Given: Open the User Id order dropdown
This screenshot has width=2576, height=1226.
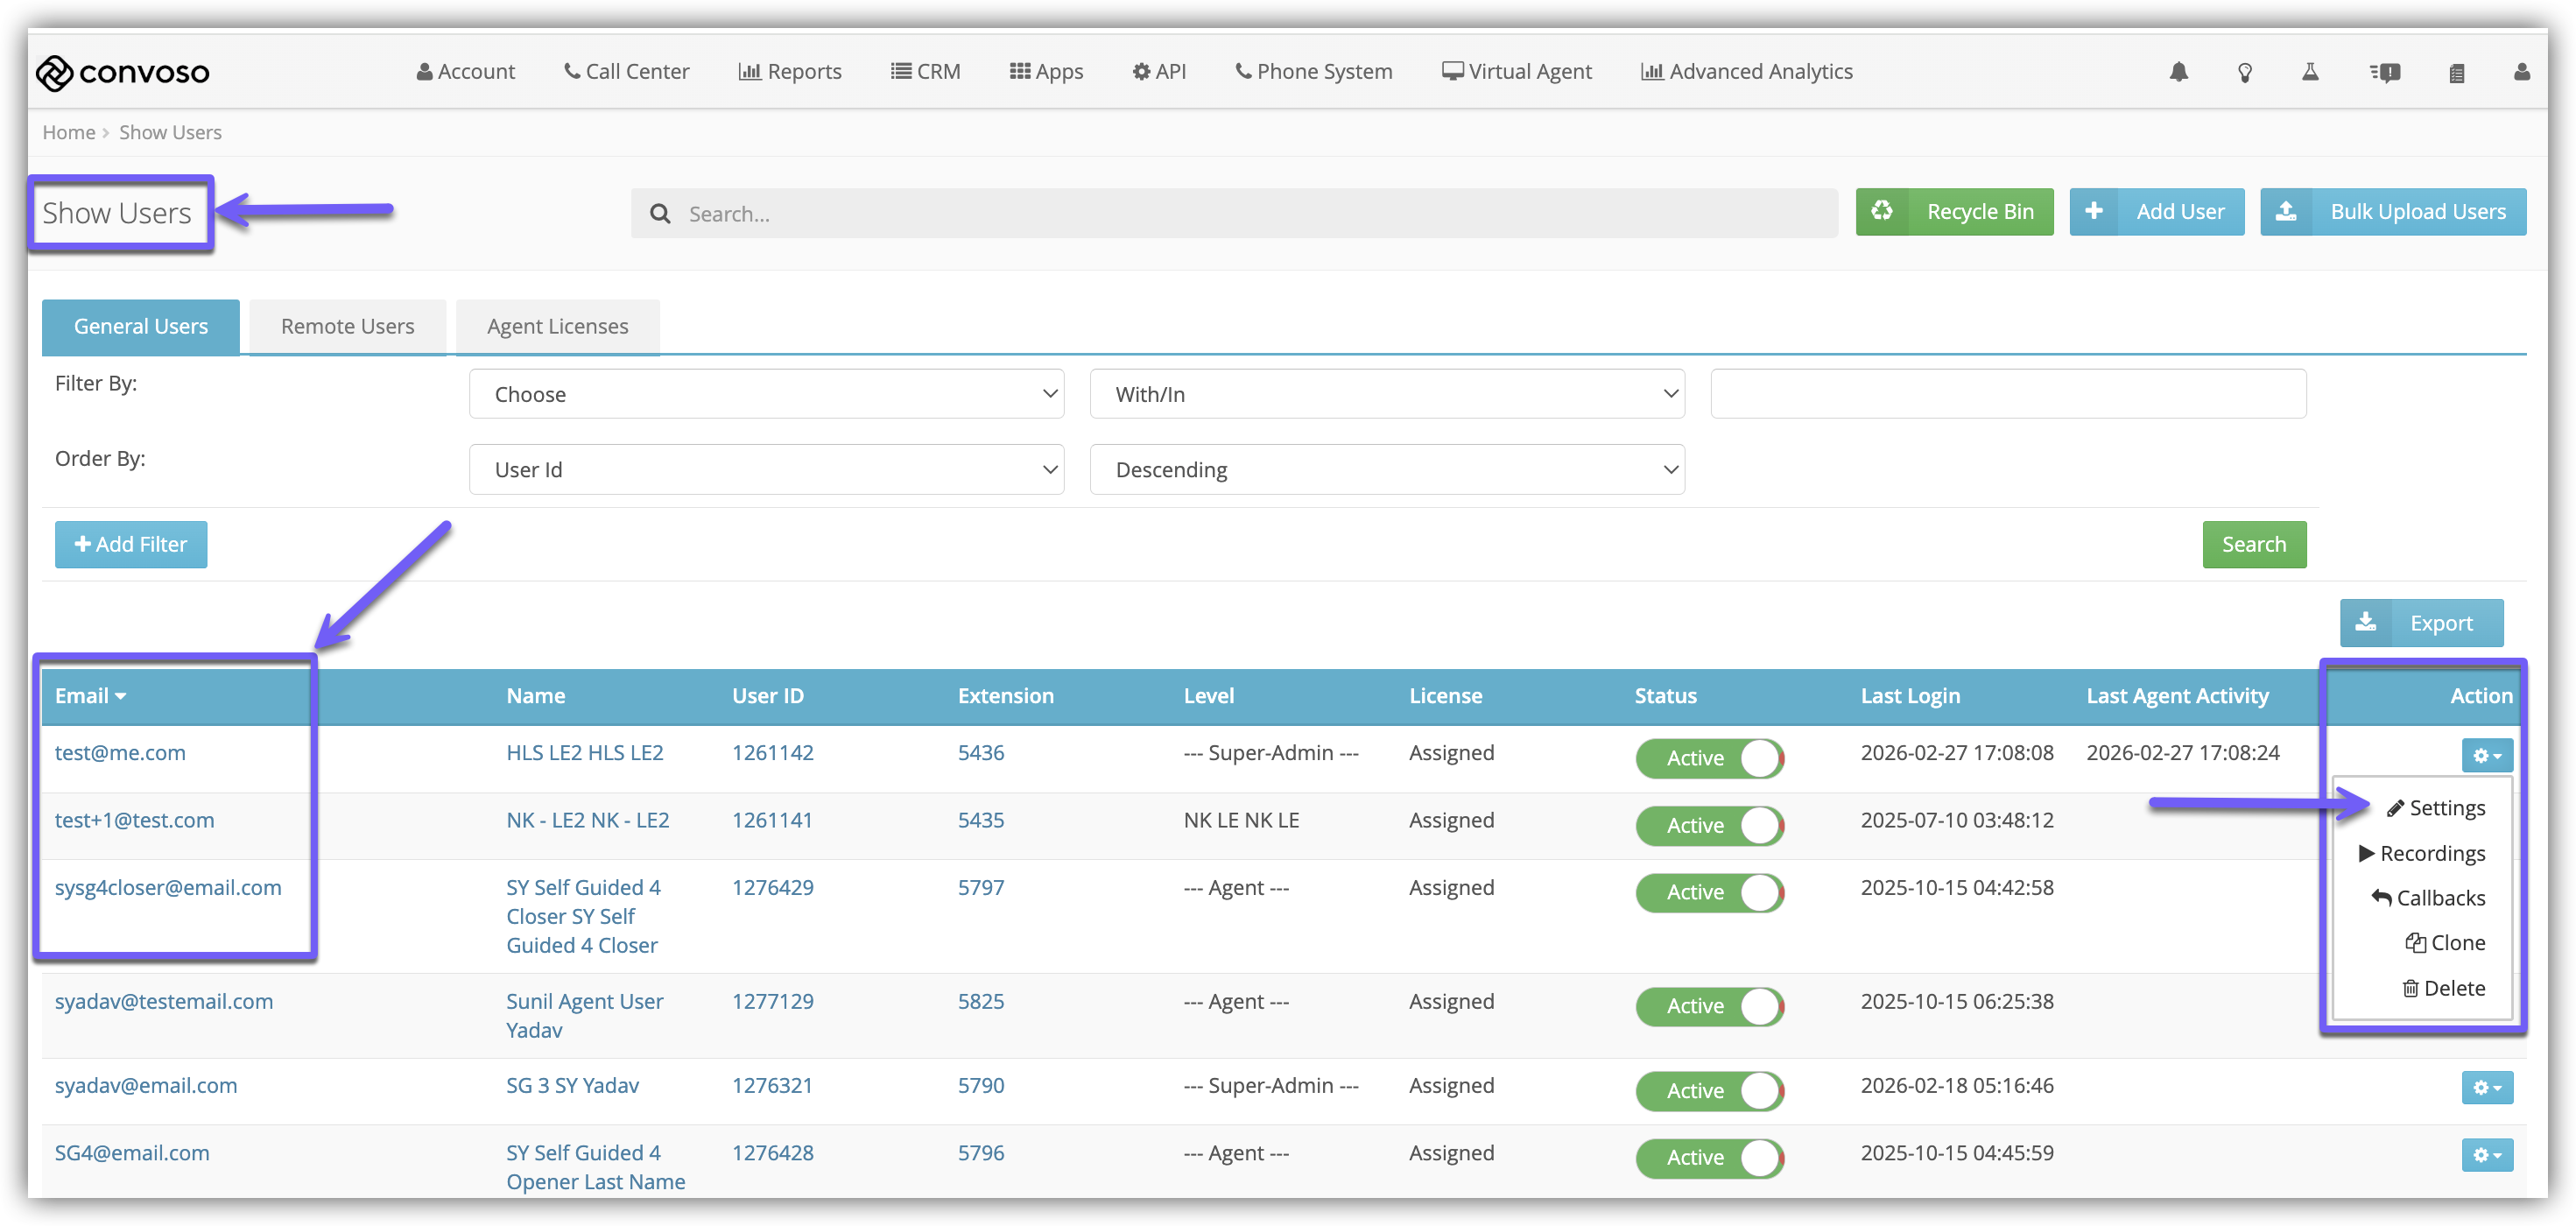Looking at the screenshot, I should 766,470.
